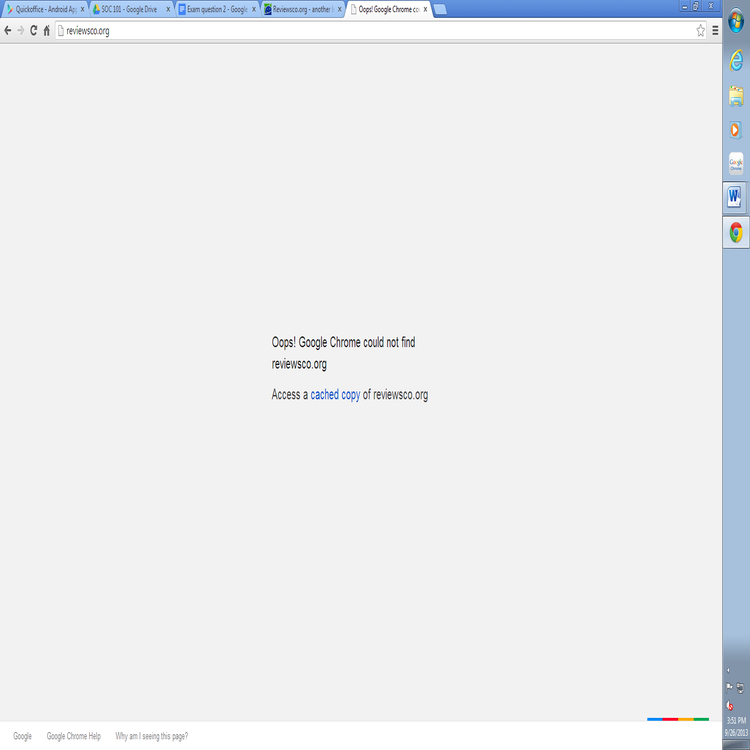
Task: Click the address bar showing reviewsco.org
Action: click(x=370, y=30)
